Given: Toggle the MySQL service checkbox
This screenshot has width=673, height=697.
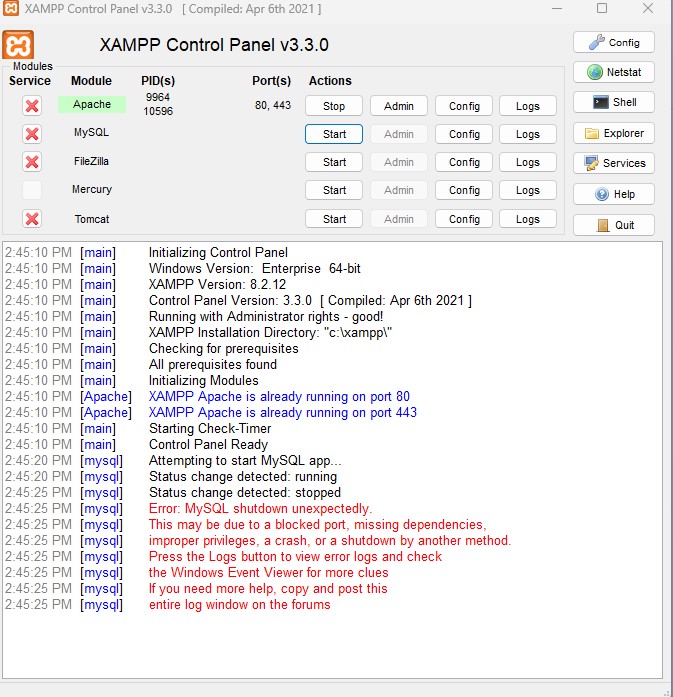Looking at the screenshot, I should (32, 134).
